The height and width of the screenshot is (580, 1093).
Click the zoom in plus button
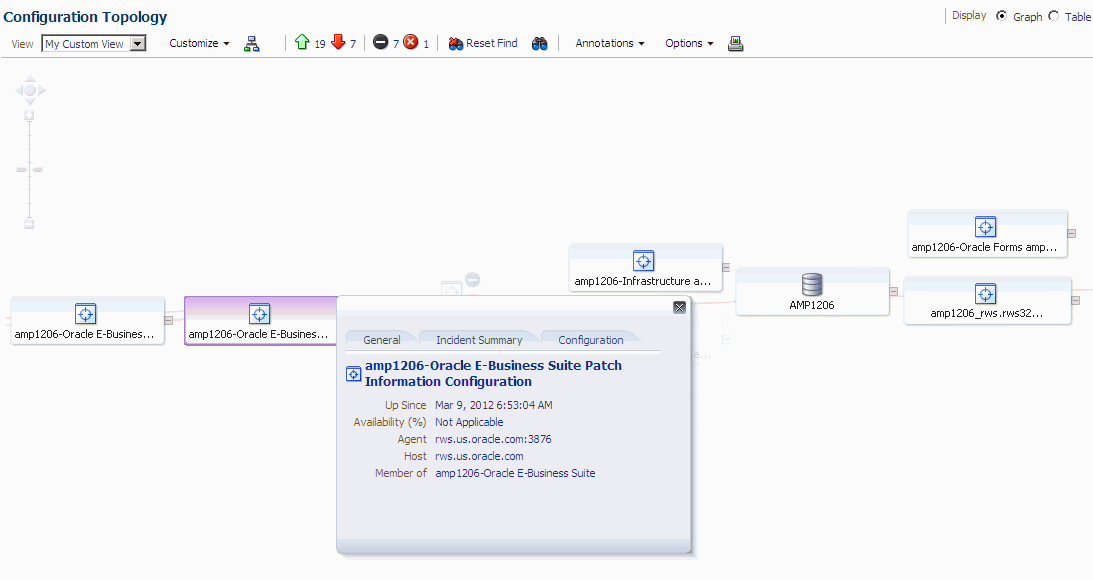[29, 116]
